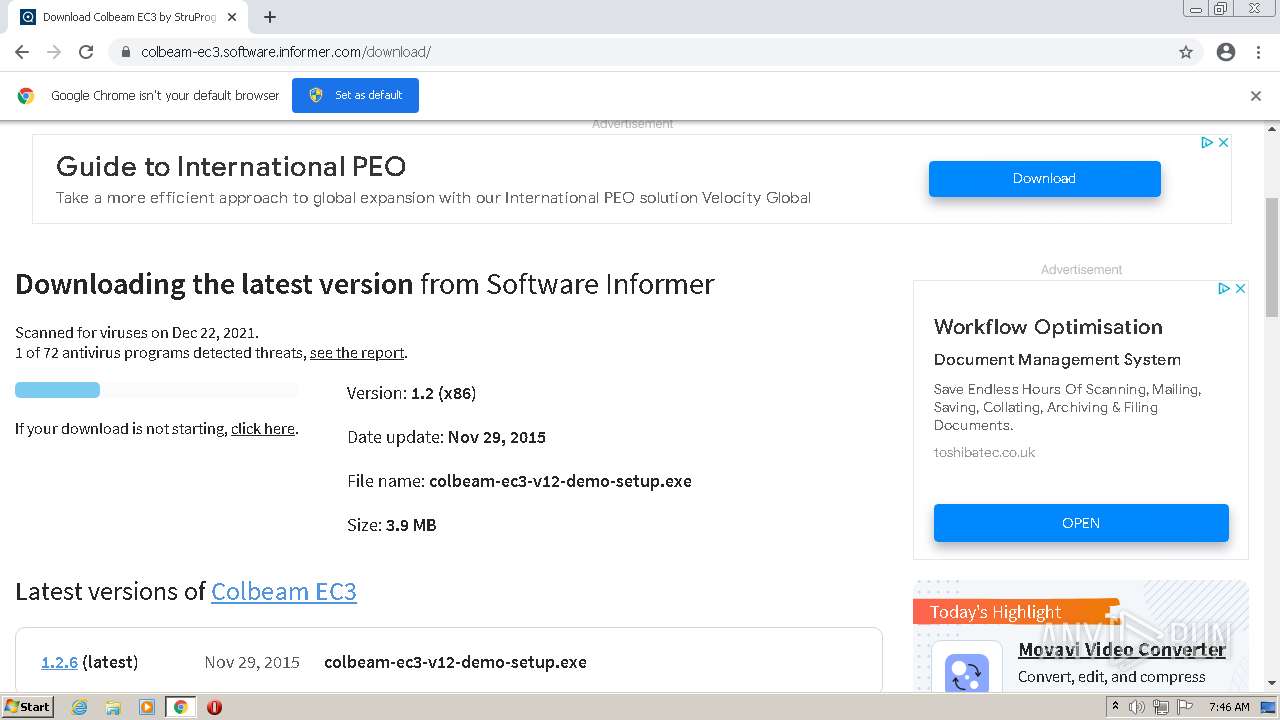Click the system clock showing 7:46 AM
This screenshot has width=1280, height=720.
pyautogui.click(x=1229, y=707)
